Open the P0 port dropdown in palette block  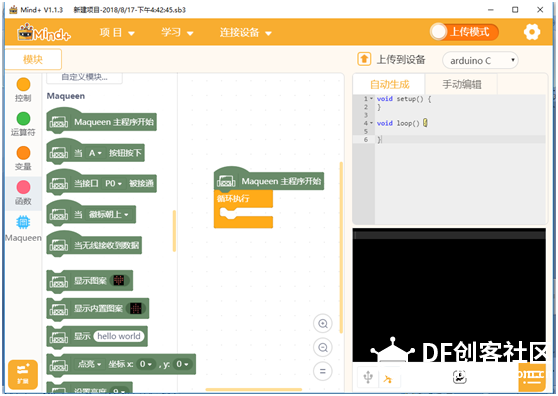[x=113, y=184]
